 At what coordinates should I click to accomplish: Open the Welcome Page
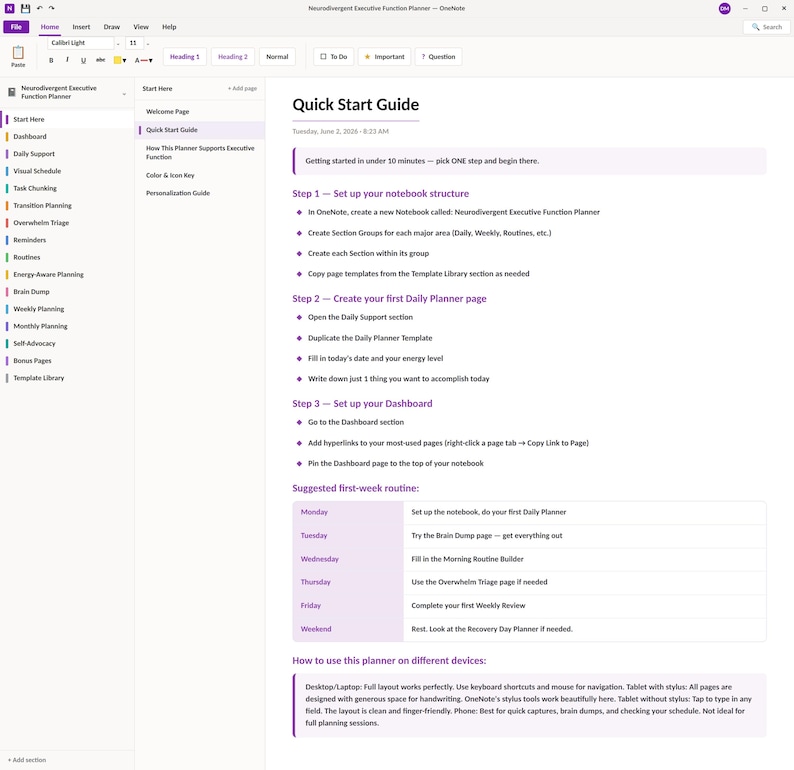point(200,111)
